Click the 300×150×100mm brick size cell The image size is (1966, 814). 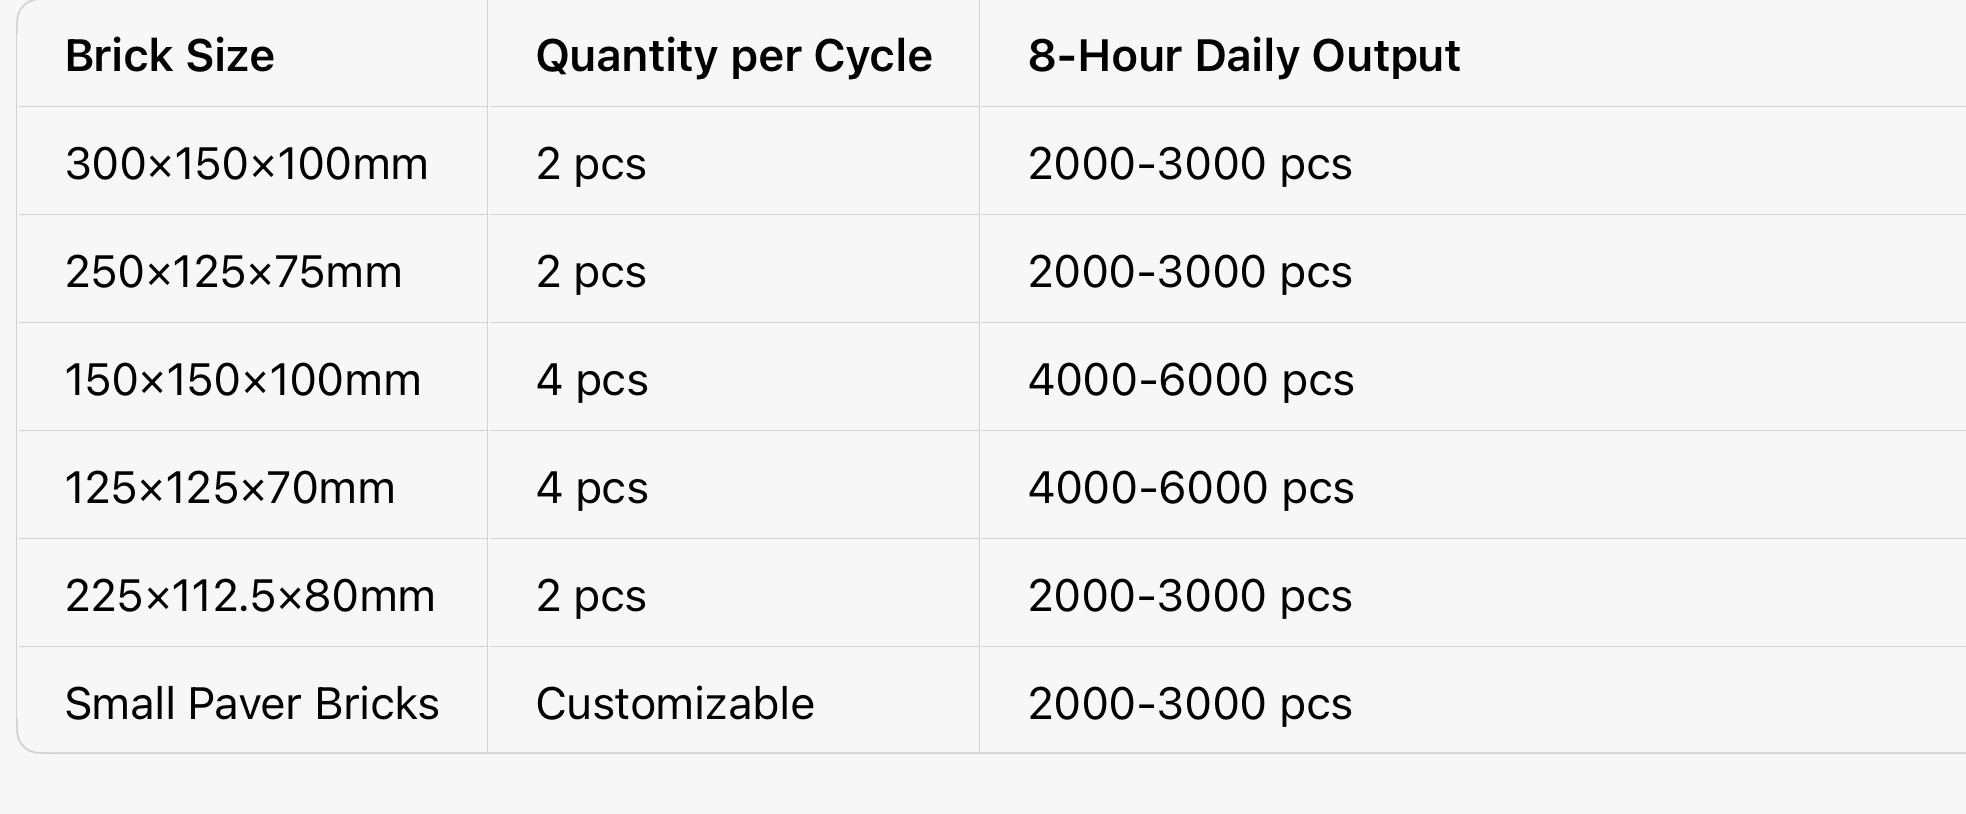tap(246, 164)
